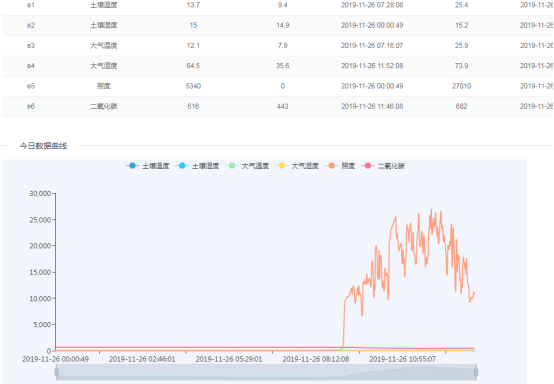Click x-axis label 2019-11-26 05:29:01

(x=229, y=359)
